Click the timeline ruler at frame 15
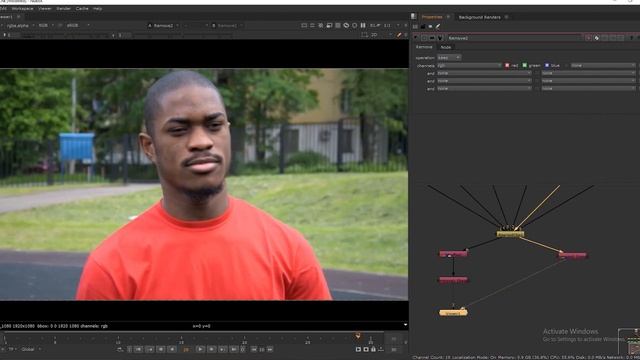The width and height of the screenshot is (640, 360). tap(181, 340)
